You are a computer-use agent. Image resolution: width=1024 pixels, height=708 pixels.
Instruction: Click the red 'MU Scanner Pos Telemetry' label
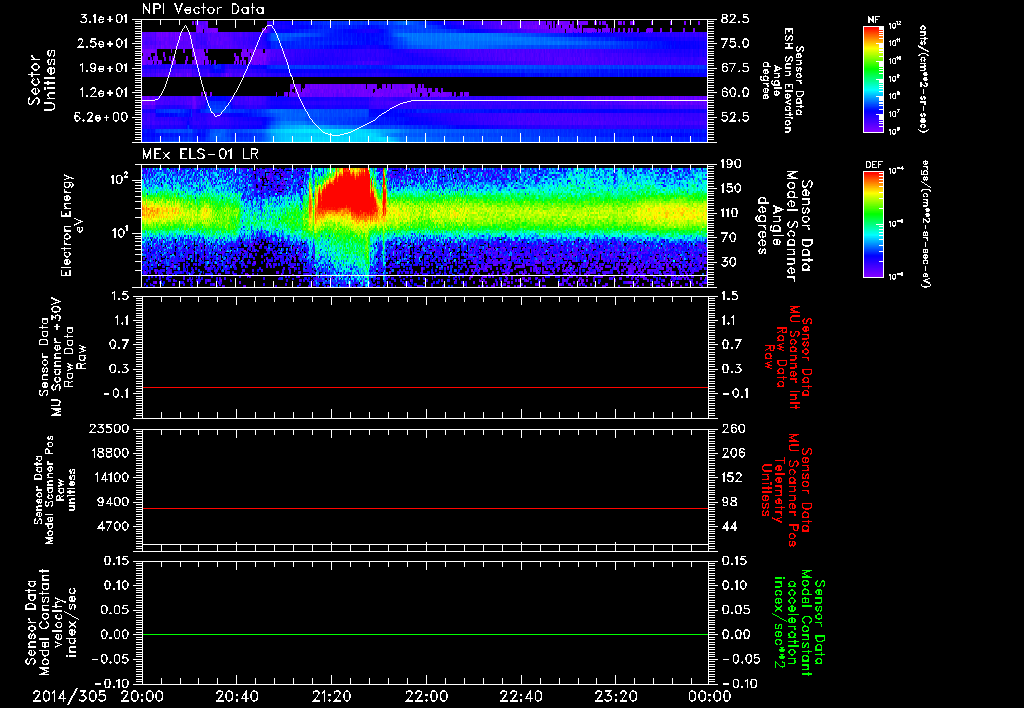[784, 490]
